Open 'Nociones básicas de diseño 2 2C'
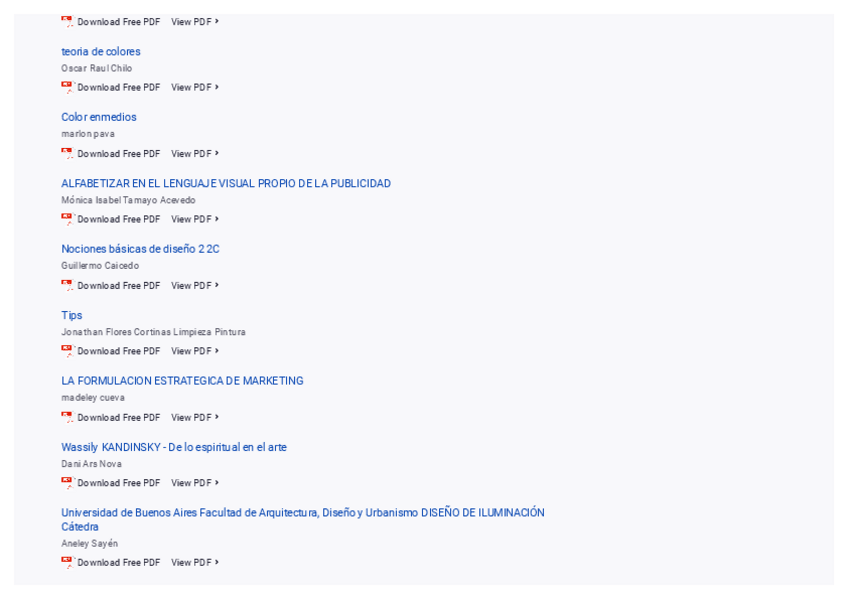 point(140,249)
